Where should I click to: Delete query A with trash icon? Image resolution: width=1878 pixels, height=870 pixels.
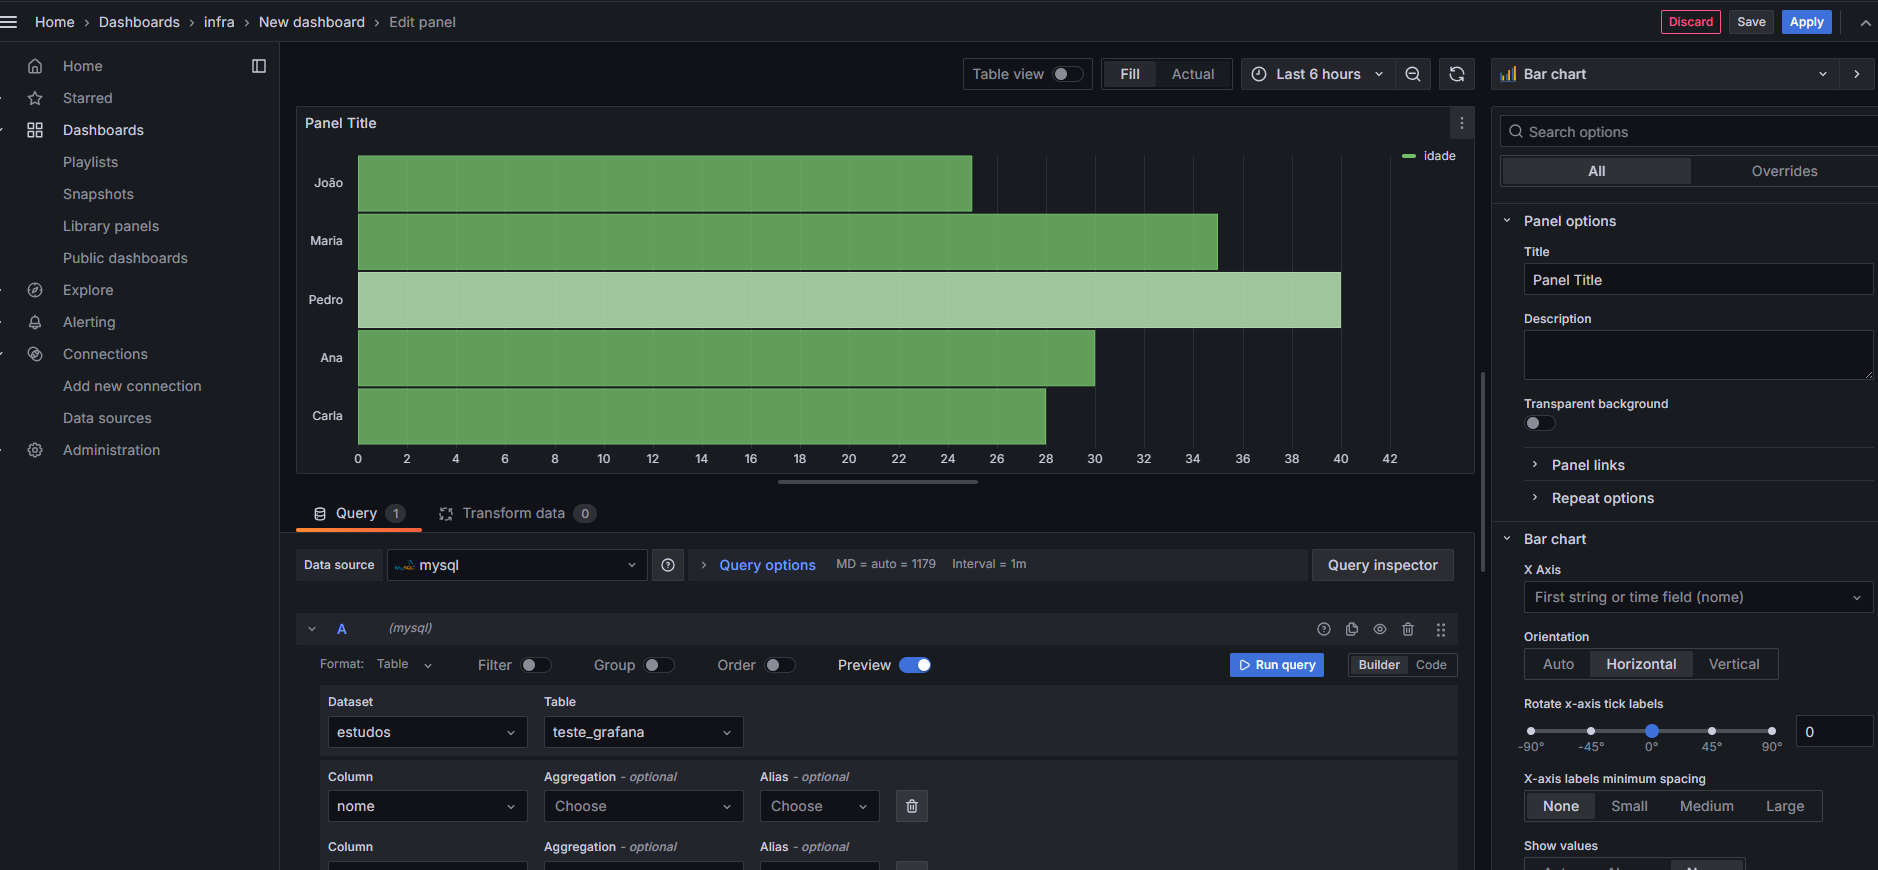[x=1408, y=629]
